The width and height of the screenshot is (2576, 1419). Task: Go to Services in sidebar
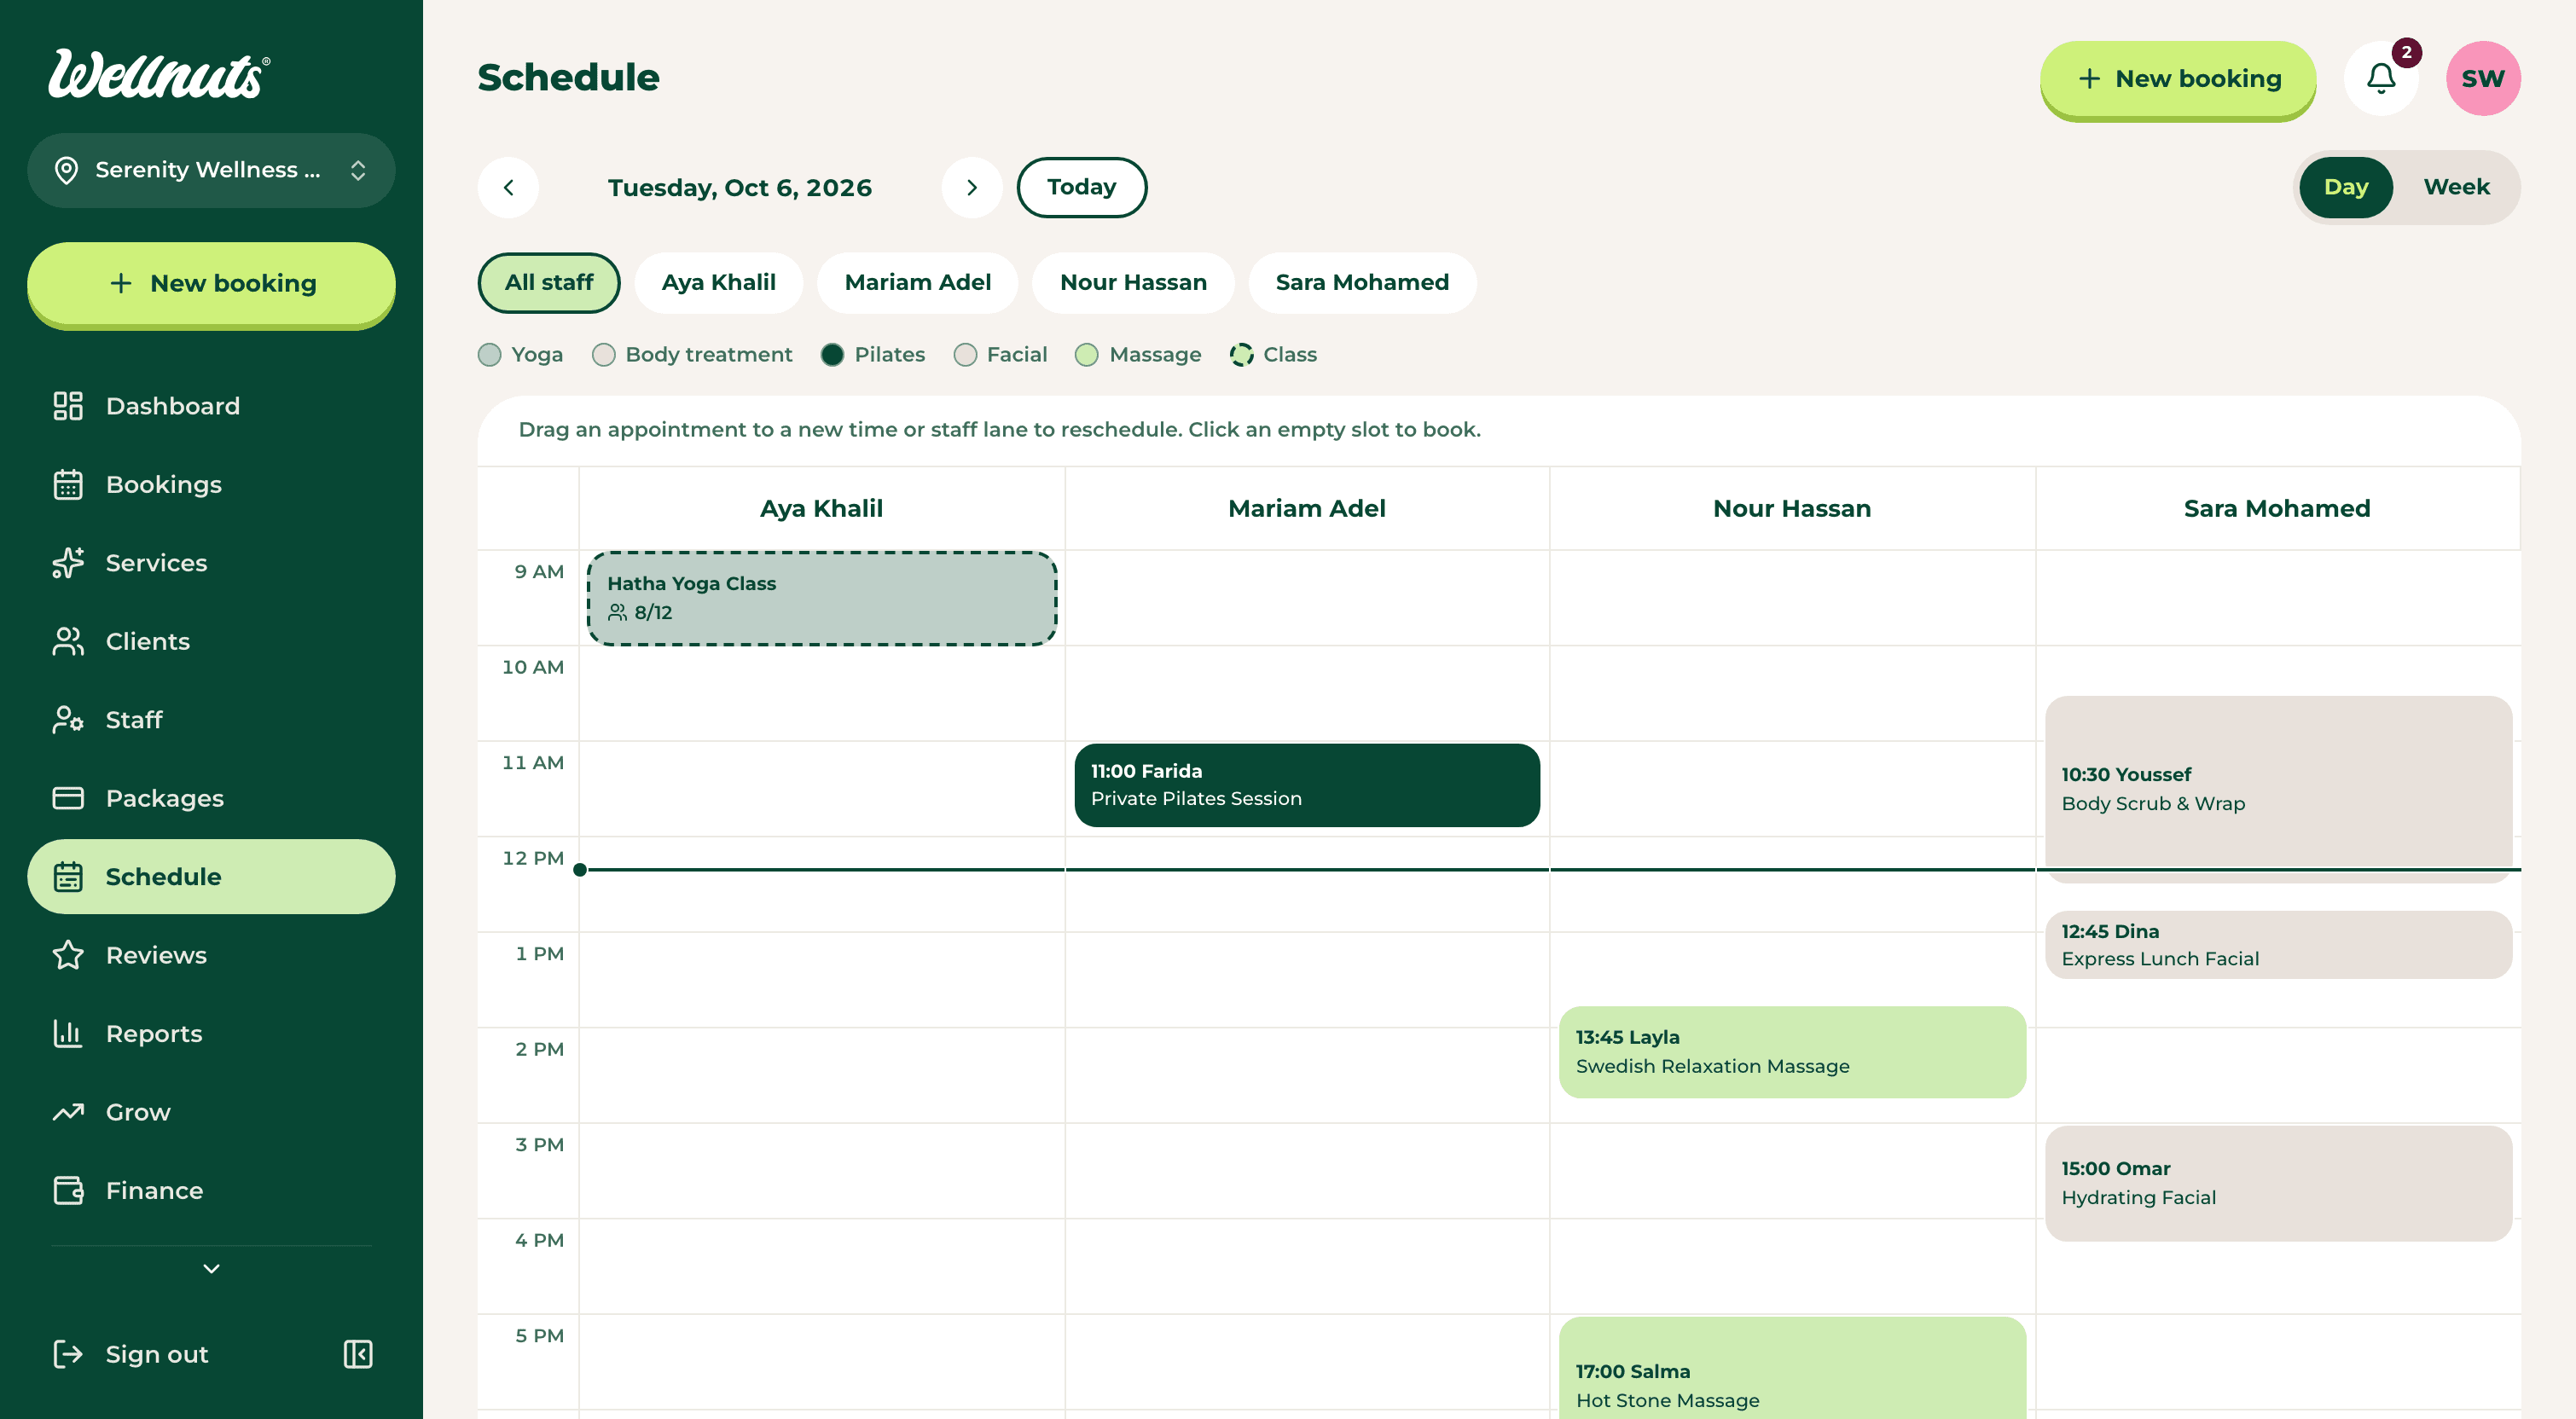(x=211, y=563)
